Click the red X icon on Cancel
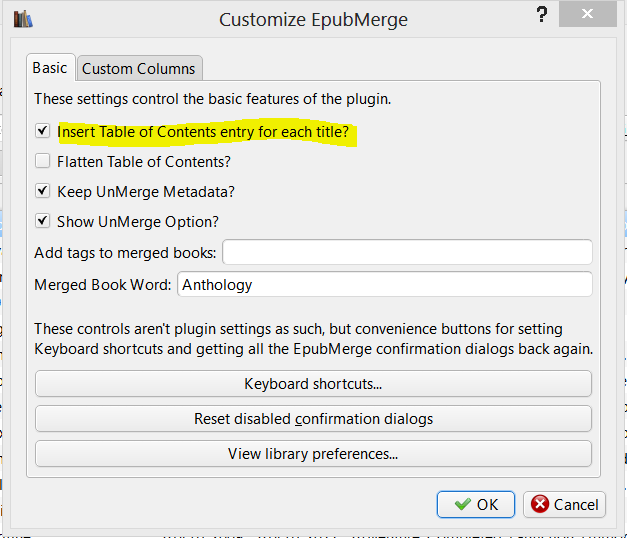 pyautogui.click(x=539, y=504)
